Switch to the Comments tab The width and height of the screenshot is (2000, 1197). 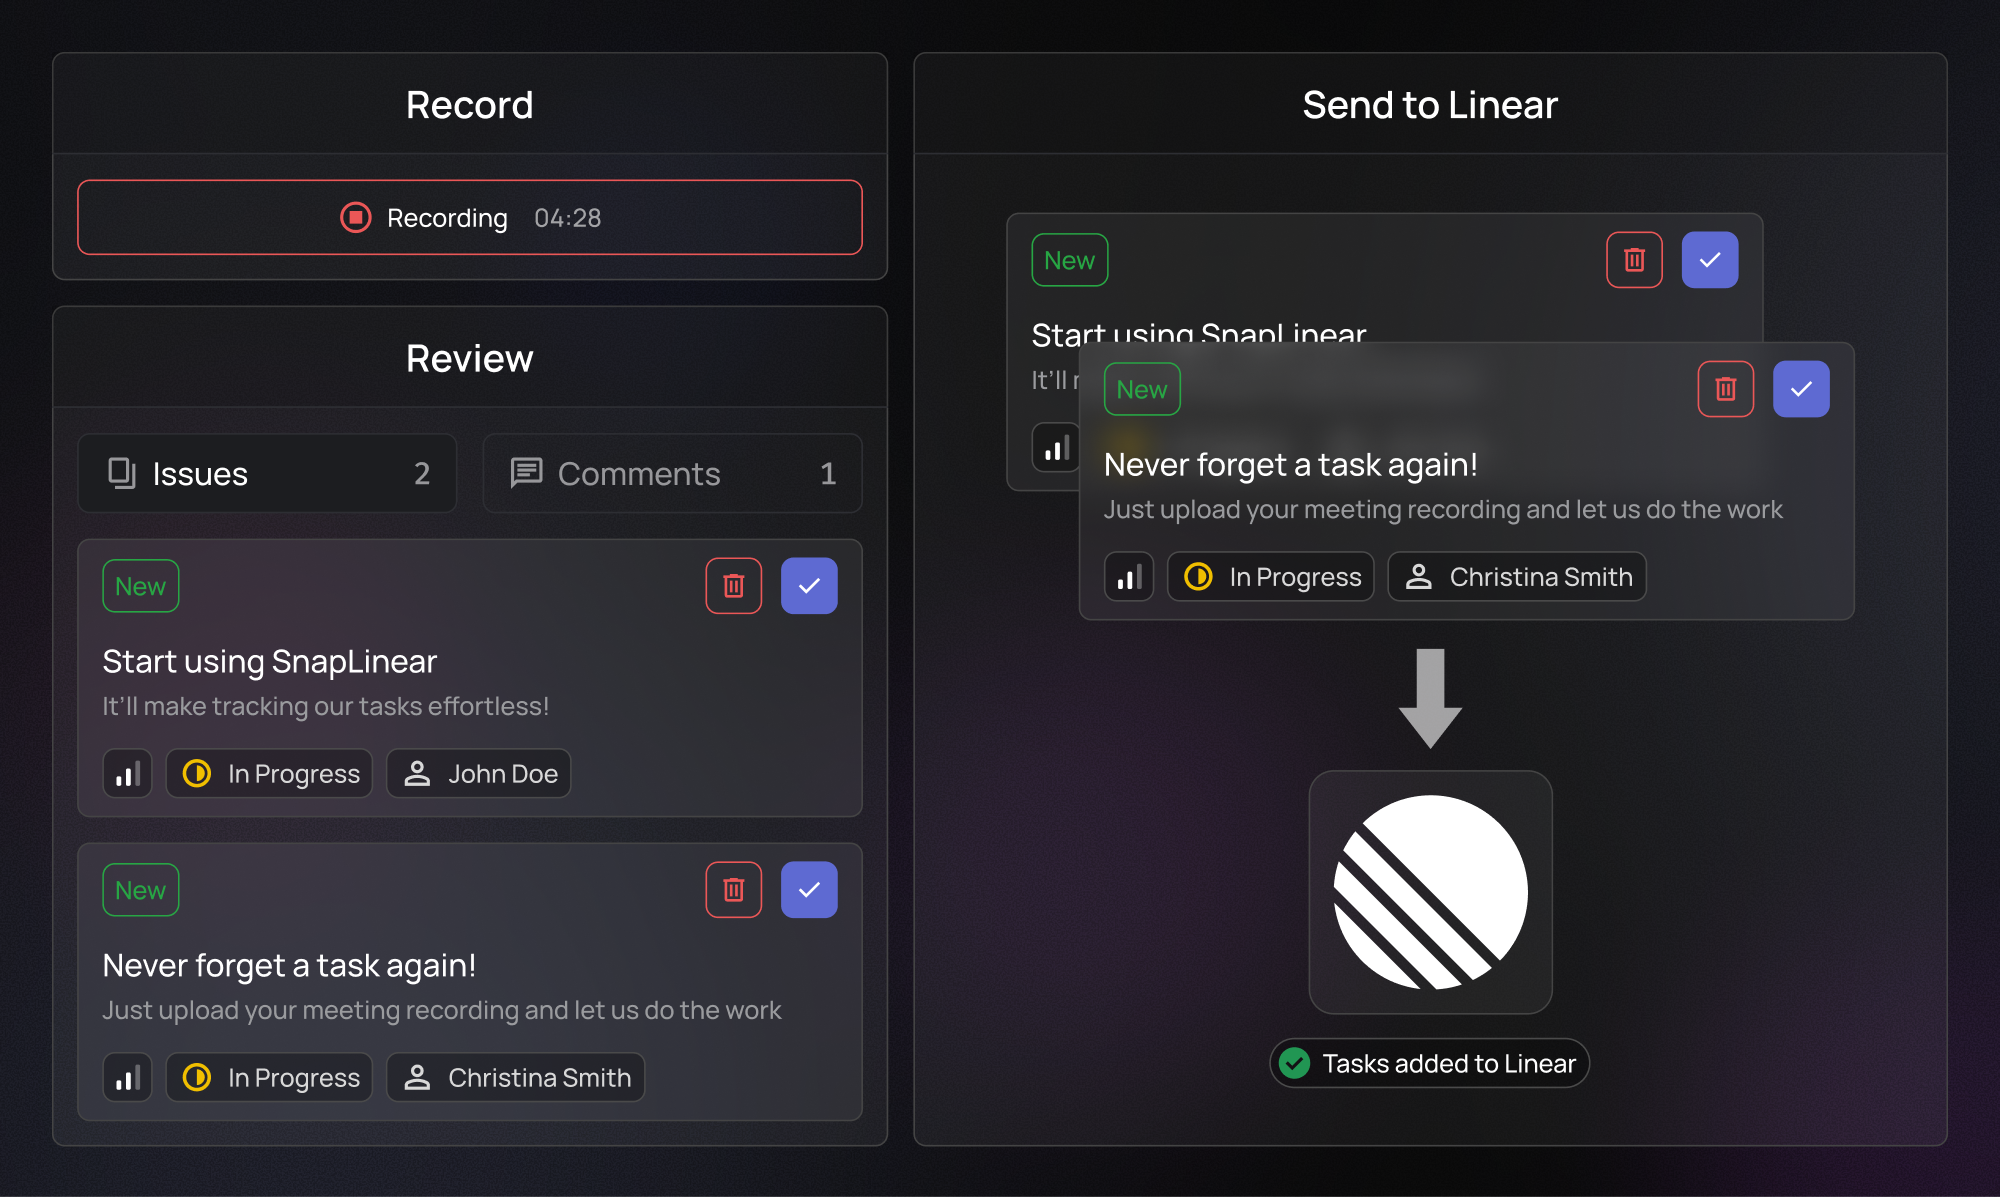point(672,473)
